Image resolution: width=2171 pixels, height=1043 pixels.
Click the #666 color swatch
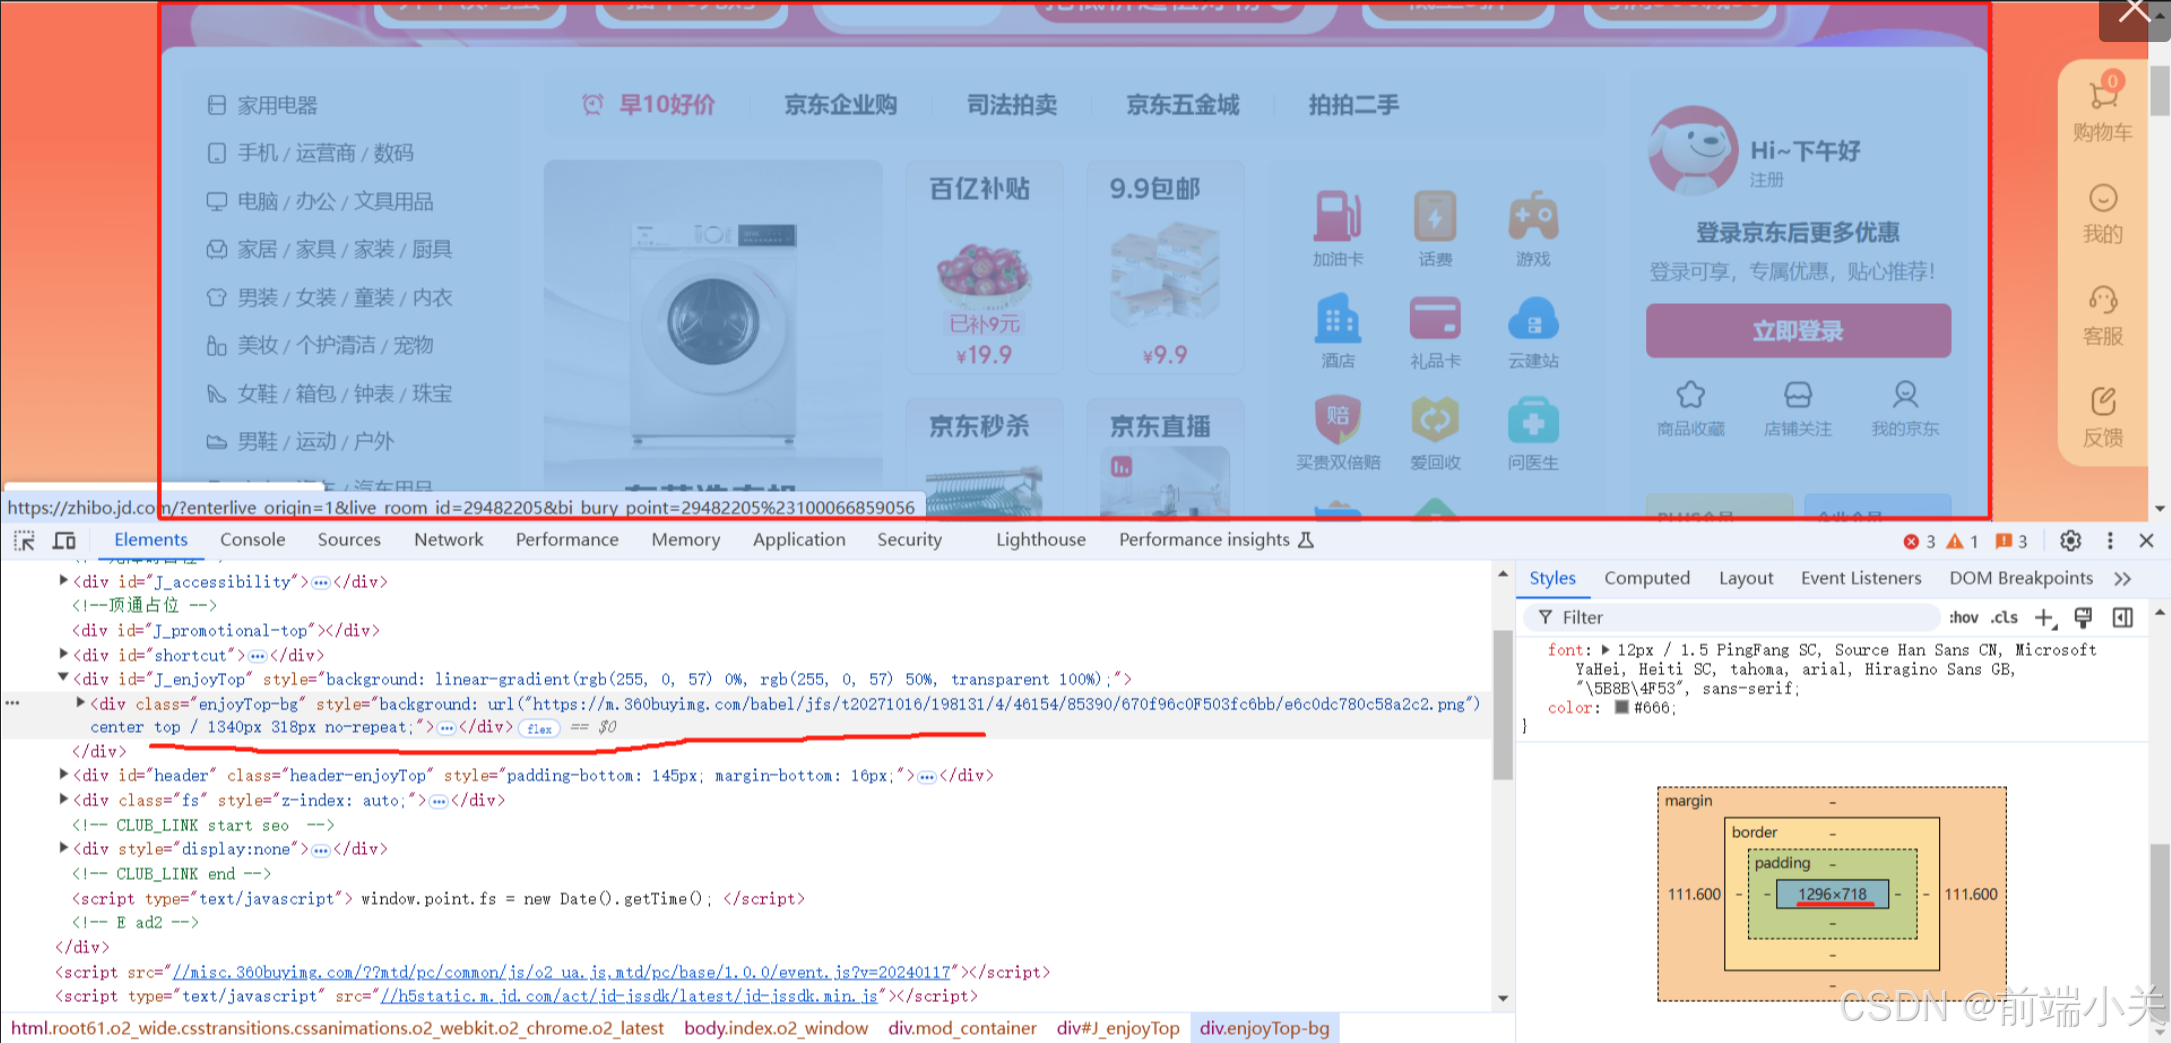pos(1621,708)
